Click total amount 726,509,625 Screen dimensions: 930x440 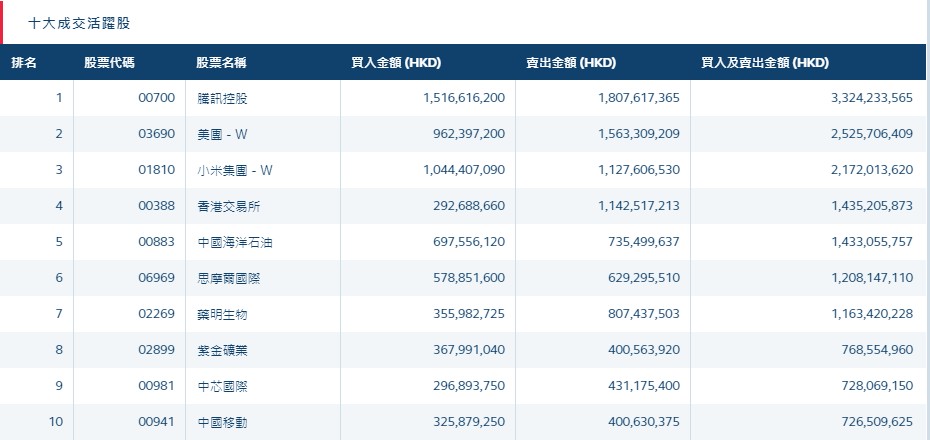877,422
